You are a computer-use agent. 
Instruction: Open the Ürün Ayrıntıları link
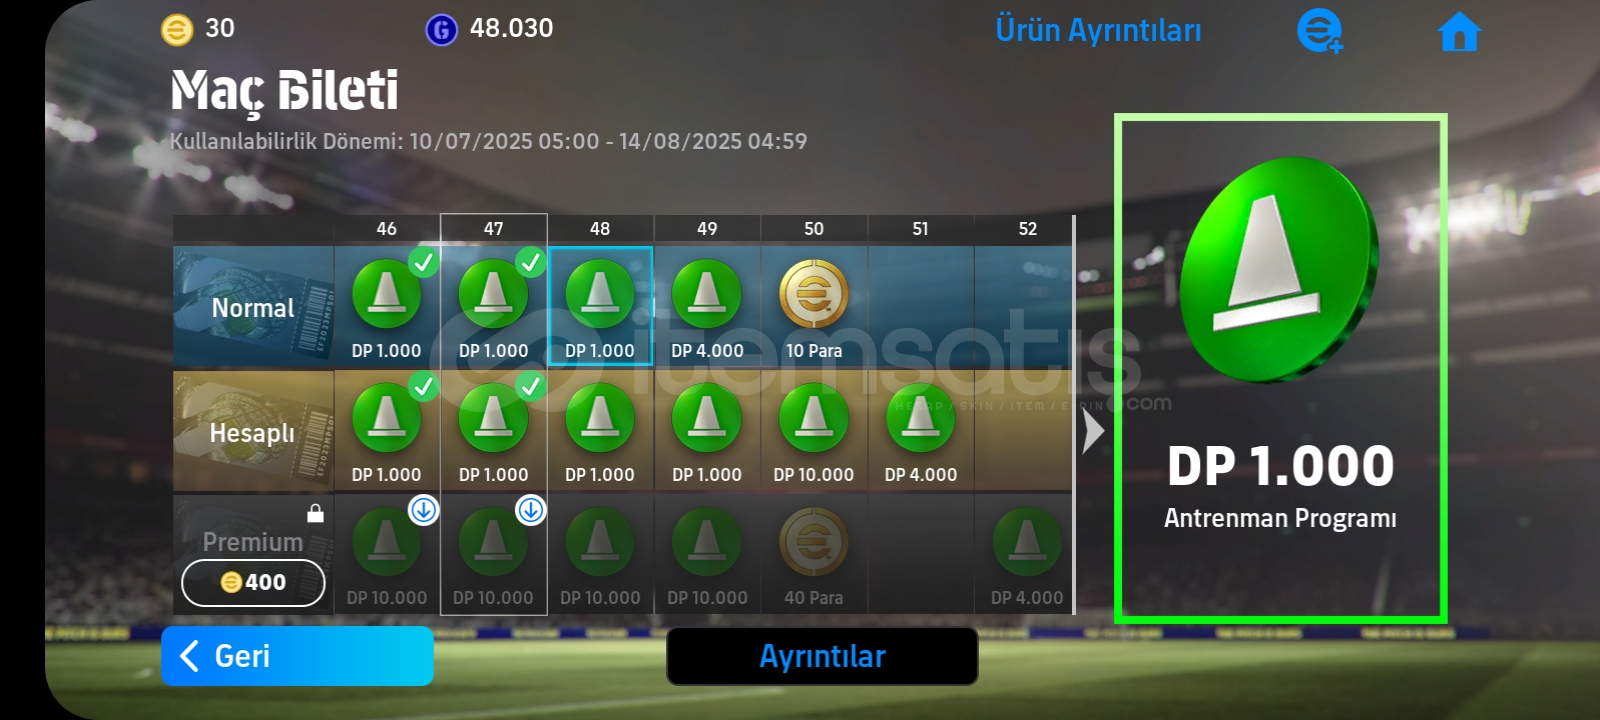(x=1098, y=31)
